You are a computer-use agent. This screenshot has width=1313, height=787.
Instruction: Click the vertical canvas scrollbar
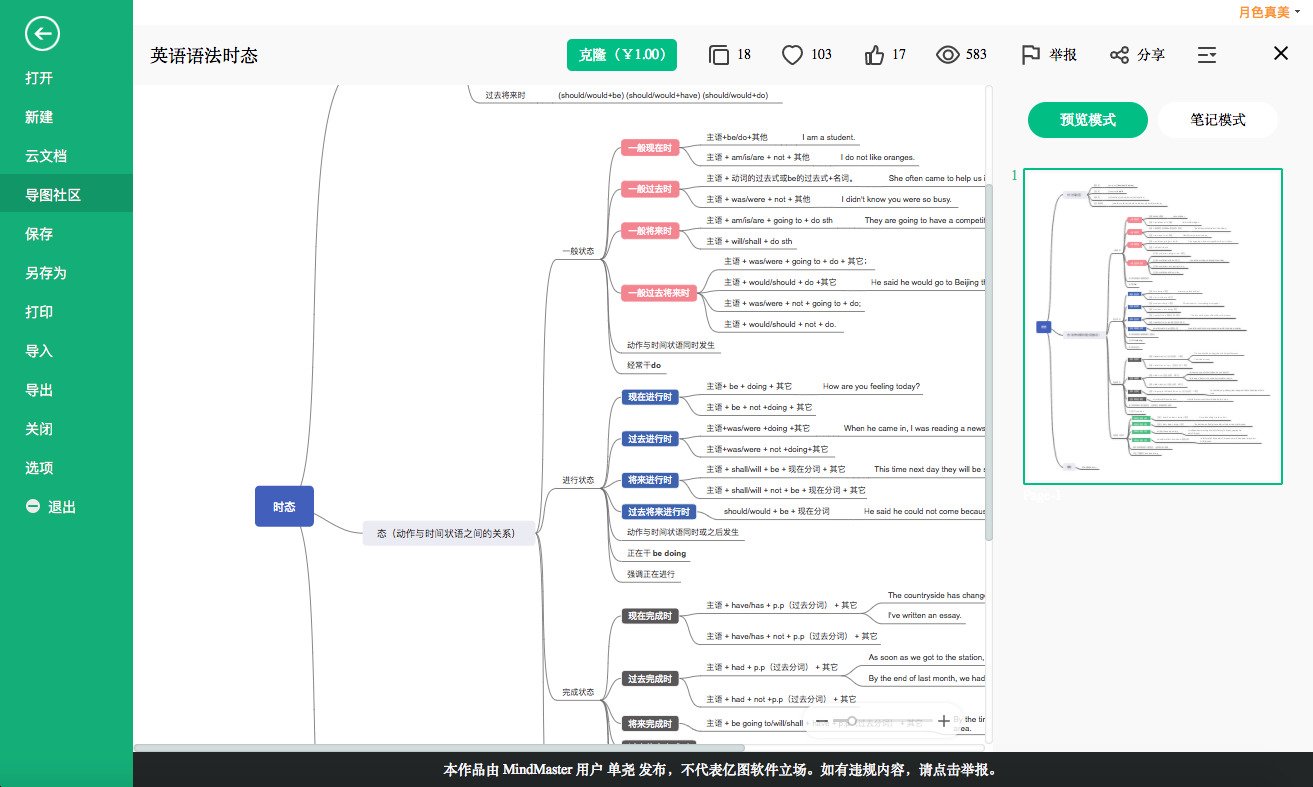(x=989, y=360)
